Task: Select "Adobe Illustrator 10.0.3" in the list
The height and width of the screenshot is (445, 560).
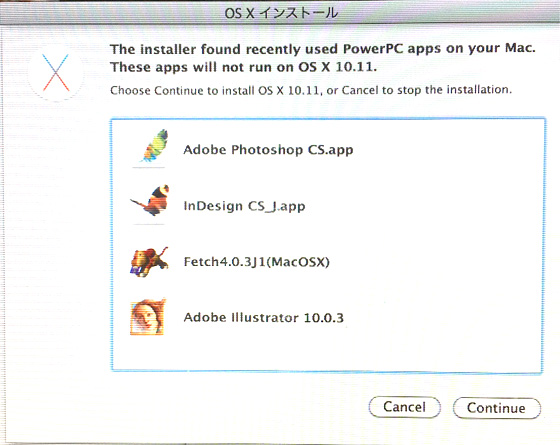Action: (264, 318)
